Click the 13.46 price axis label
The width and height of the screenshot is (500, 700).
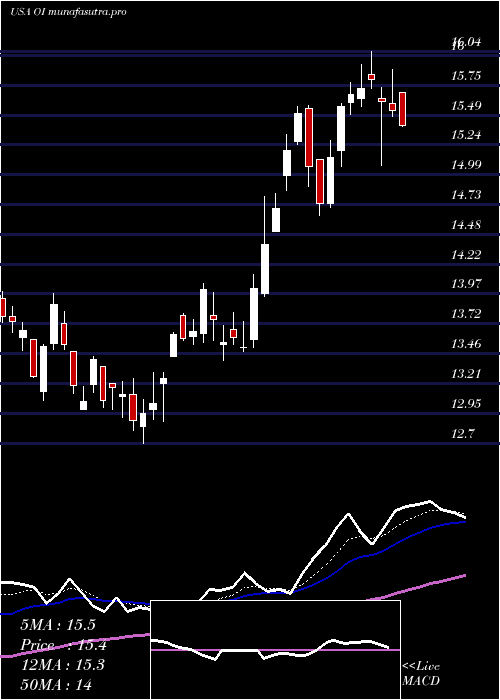(466, 344)
